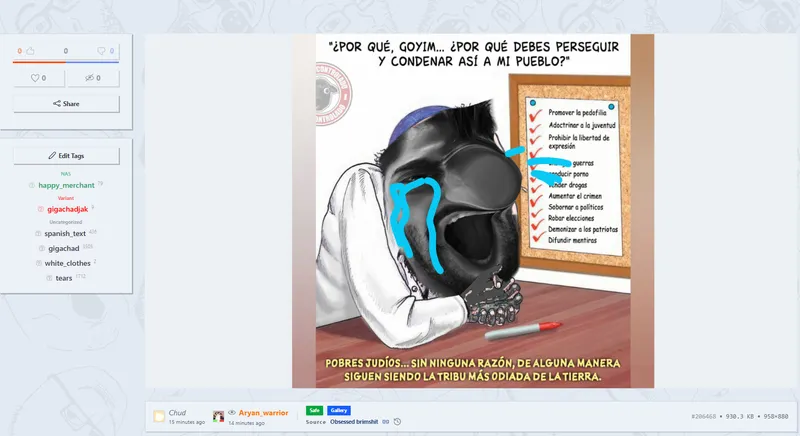Open the Edit Tags button
Screen dimensions: 800x436
click(66, 156)
